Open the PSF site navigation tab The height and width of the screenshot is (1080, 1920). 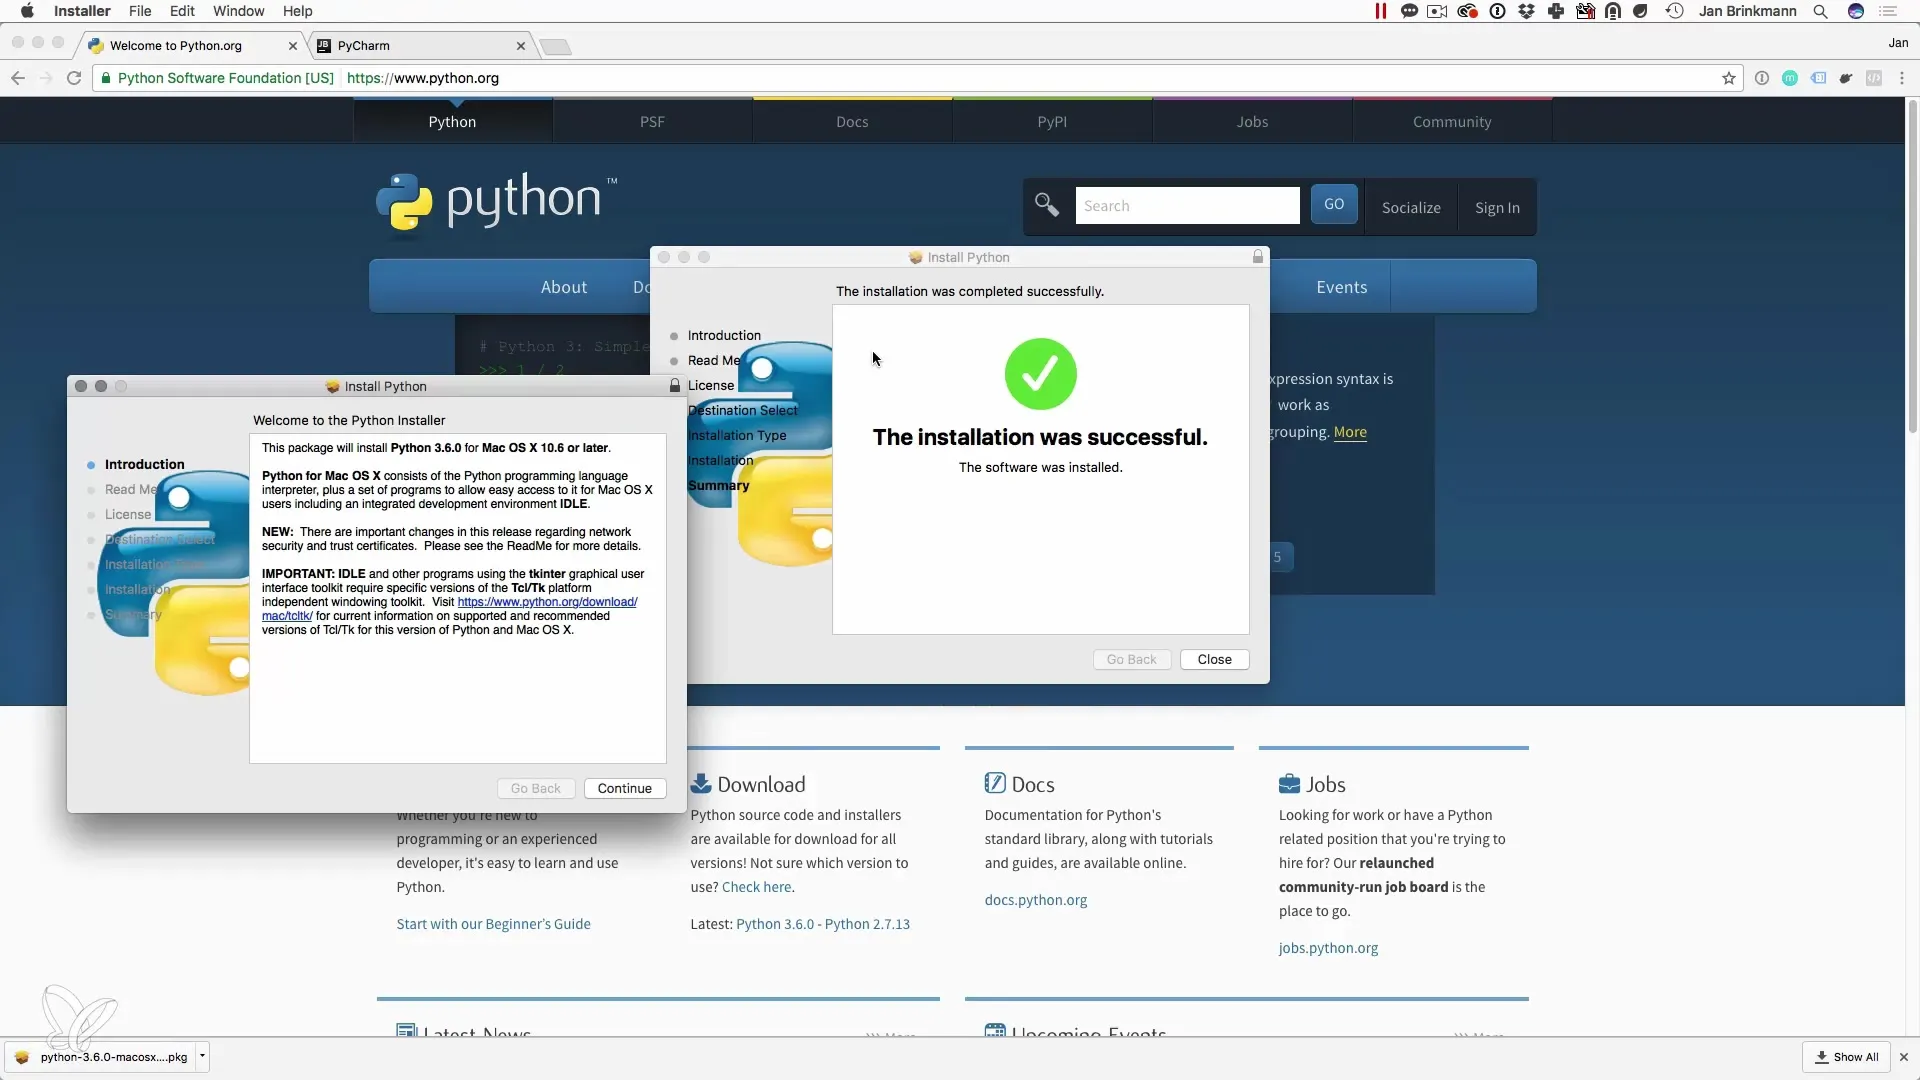[652, 121]
